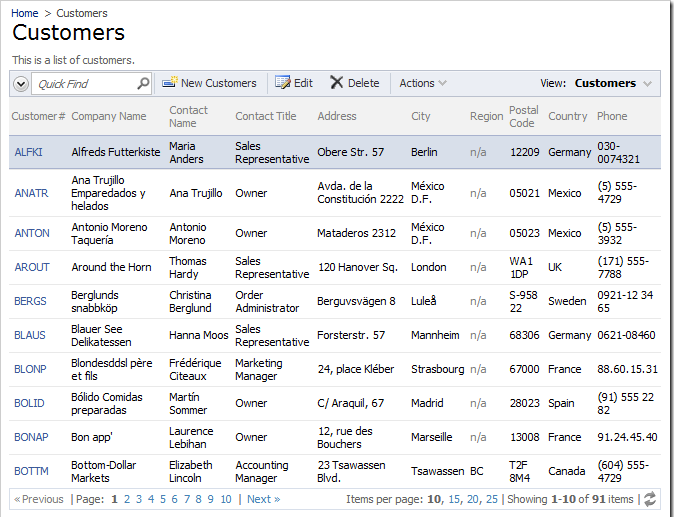Go to page 4

pyautogui.click(x=151, y=499)
